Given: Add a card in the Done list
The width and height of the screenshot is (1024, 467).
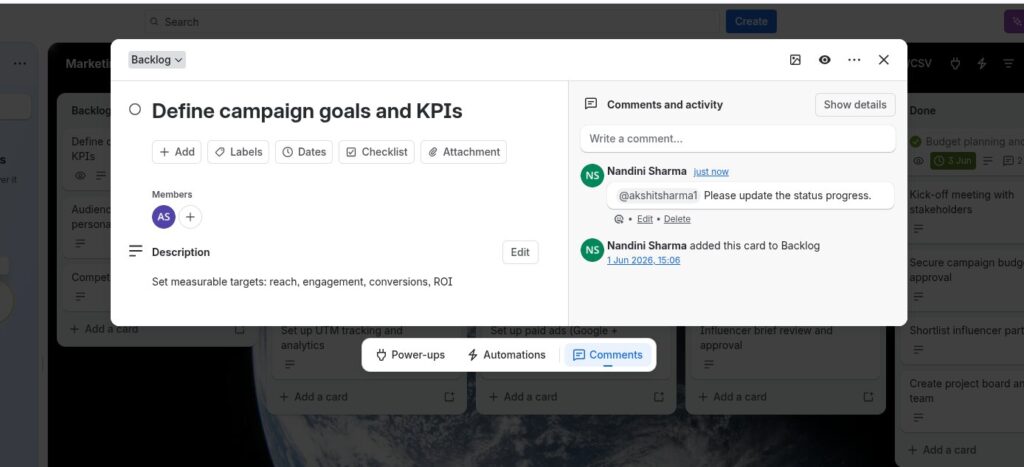Looking at the screenshot, I should click(x=942, y=449).
